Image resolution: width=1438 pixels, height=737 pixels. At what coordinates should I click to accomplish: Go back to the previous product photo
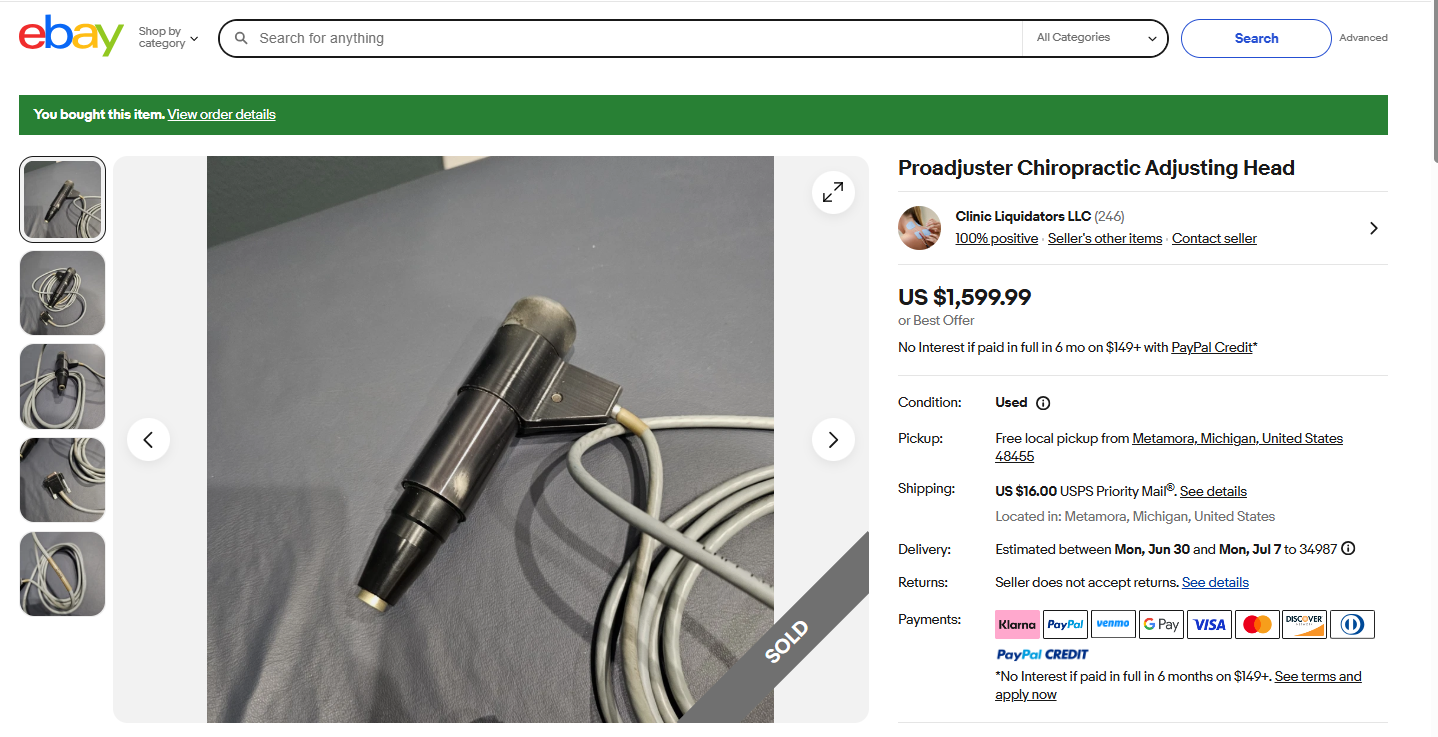click(148, 439)
